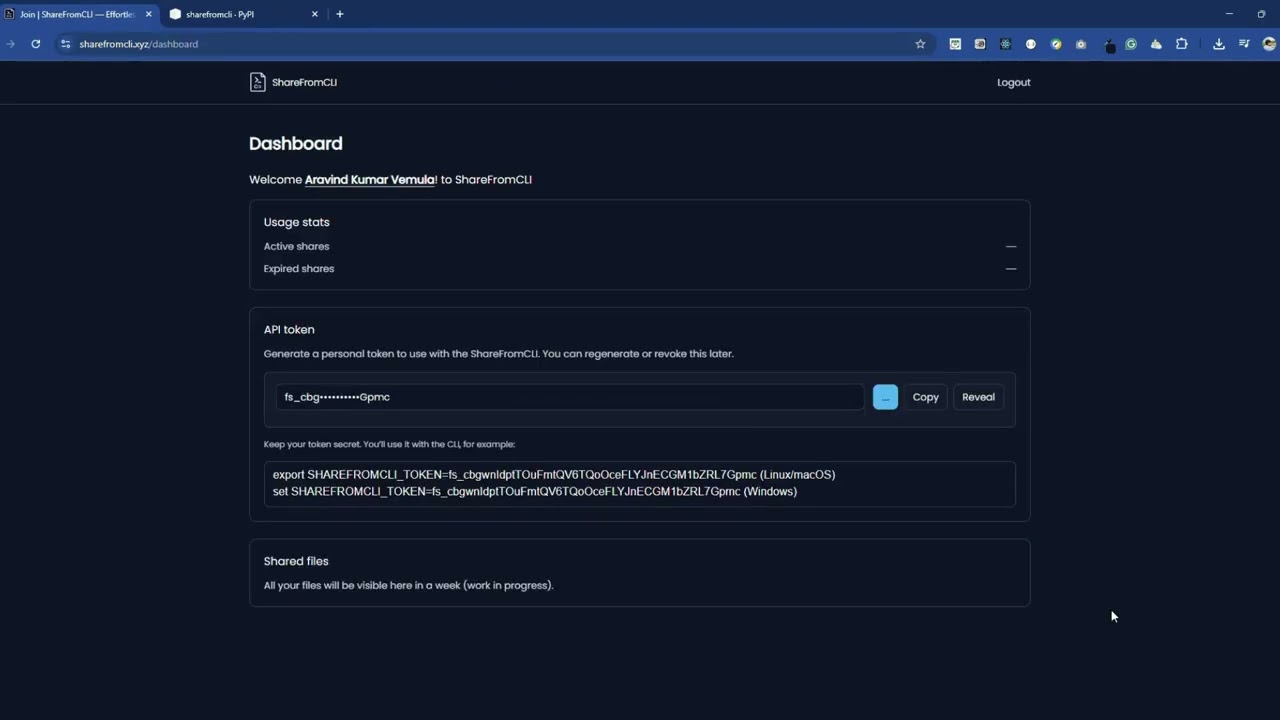Click the first calendar-like extension icon
1280x720 pixels.
pos(955,44)
